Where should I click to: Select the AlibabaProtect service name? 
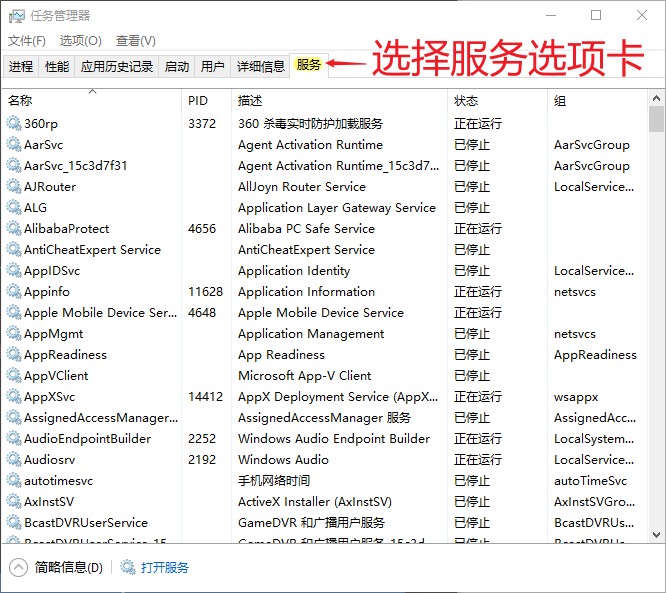pos(67,229)
